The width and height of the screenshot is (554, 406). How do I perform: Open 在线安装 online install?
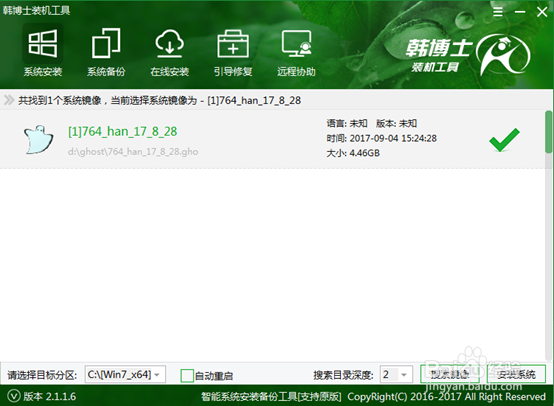[x=170, y=52]
